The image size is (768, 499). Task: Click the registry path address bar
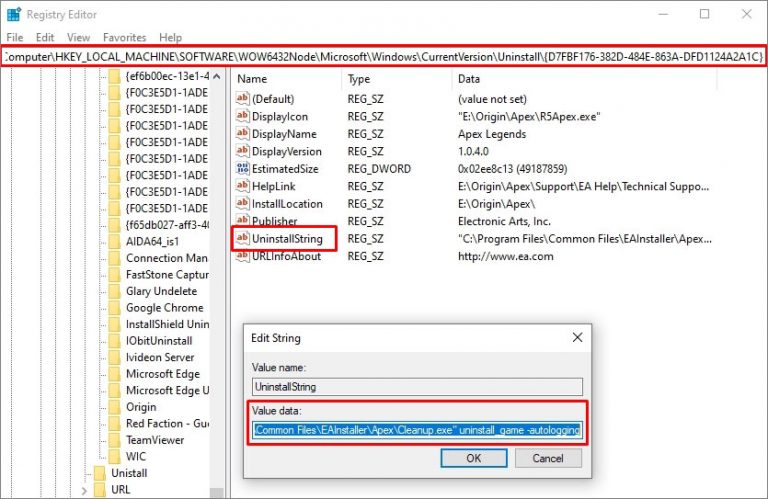[384, 57]
